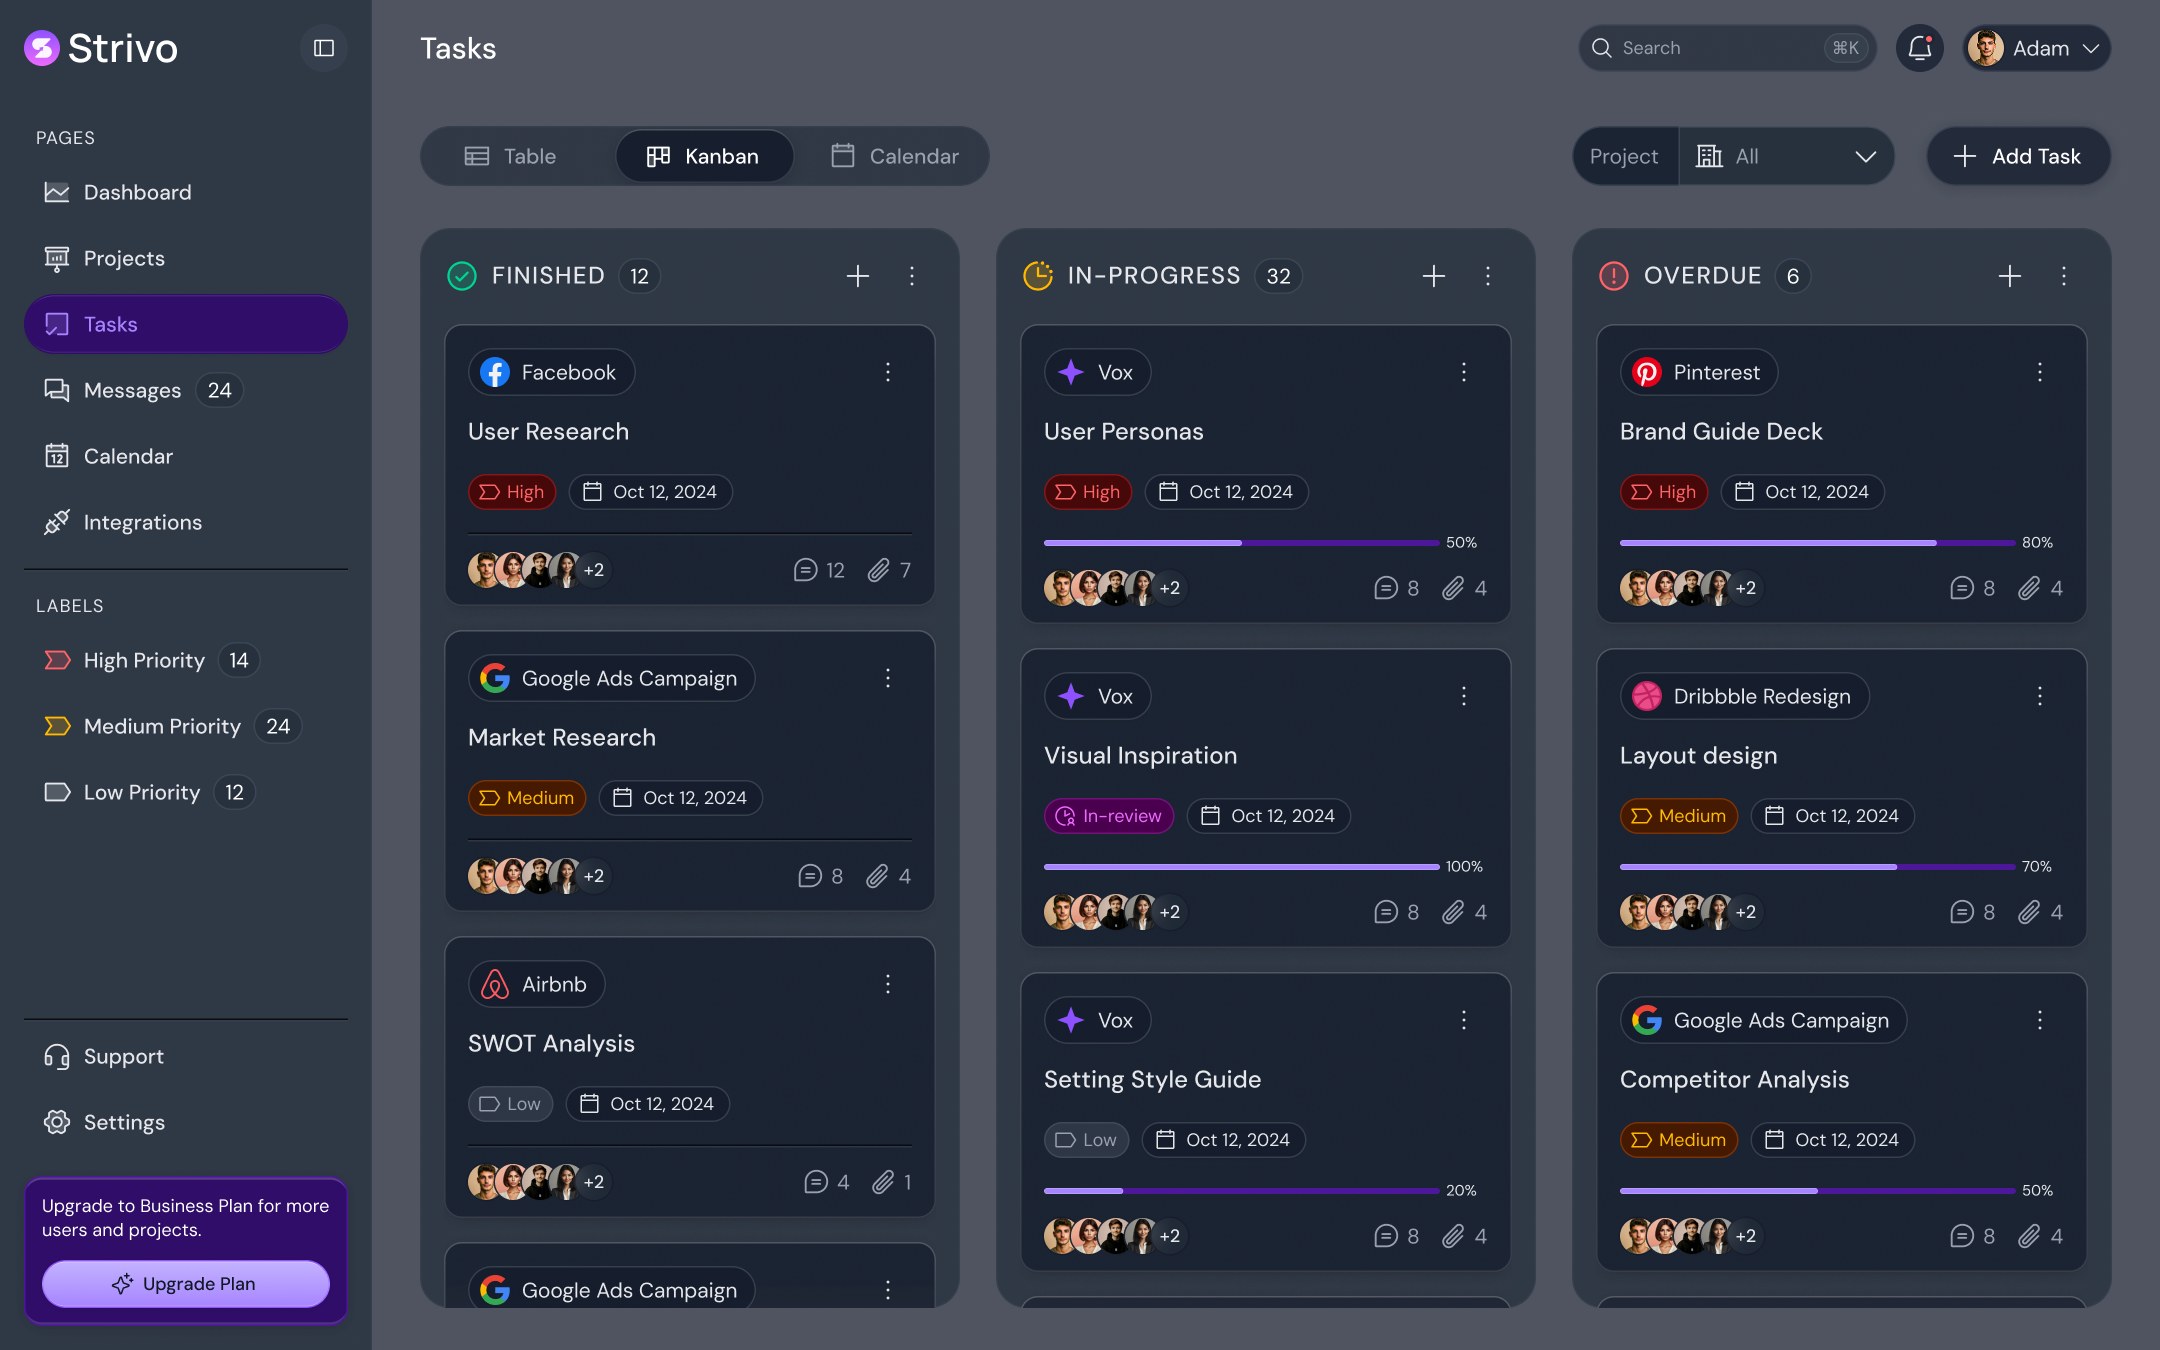Open the search field with the magnifier icon
Image resolution: width=2160 pixels, height=1350 pixels.
1602,47
